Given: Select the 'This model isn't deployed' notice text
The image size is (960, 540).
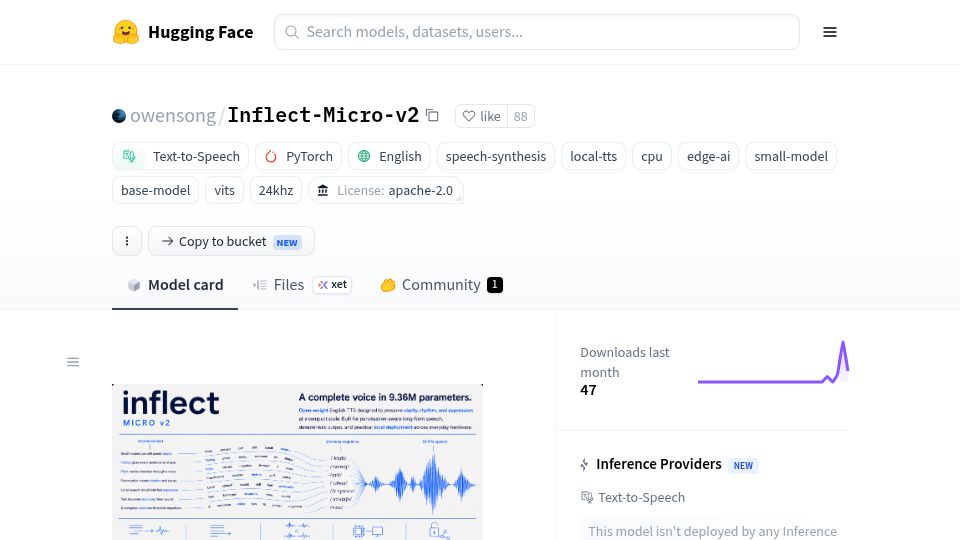Looking at the screenshot, I should (713, 531).
